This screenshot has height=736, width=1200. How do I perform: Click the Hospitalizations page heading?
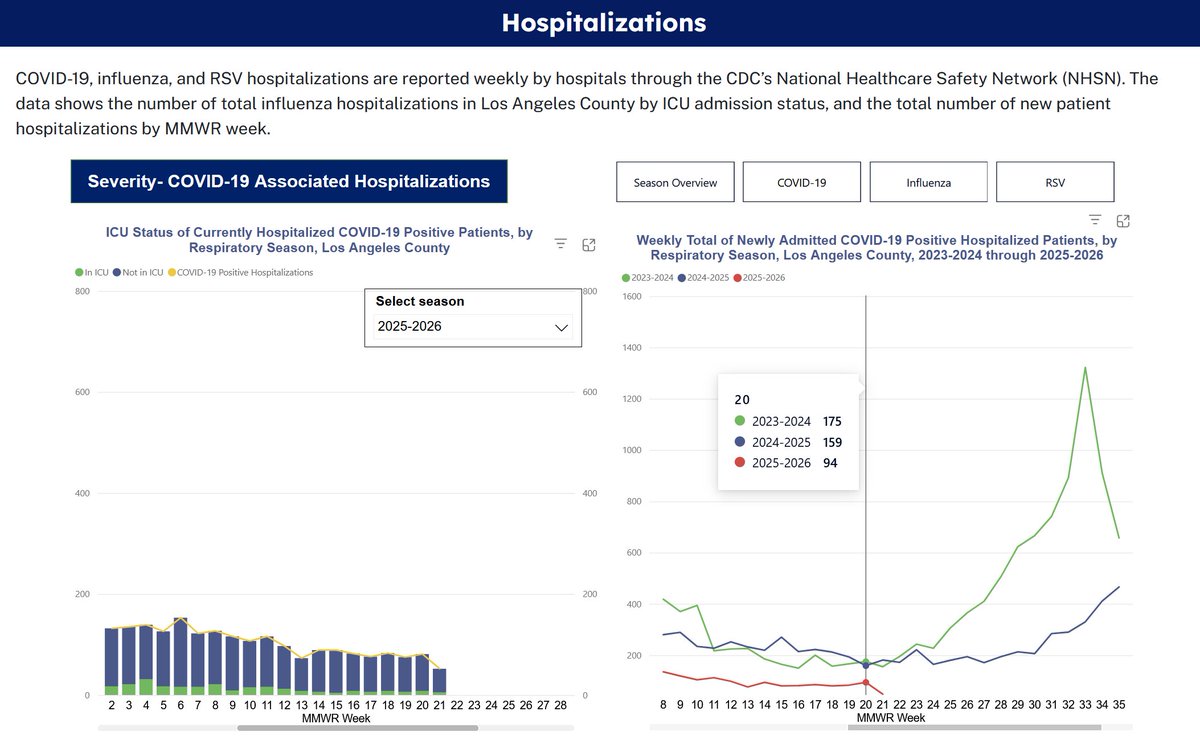tap(604, 22)
